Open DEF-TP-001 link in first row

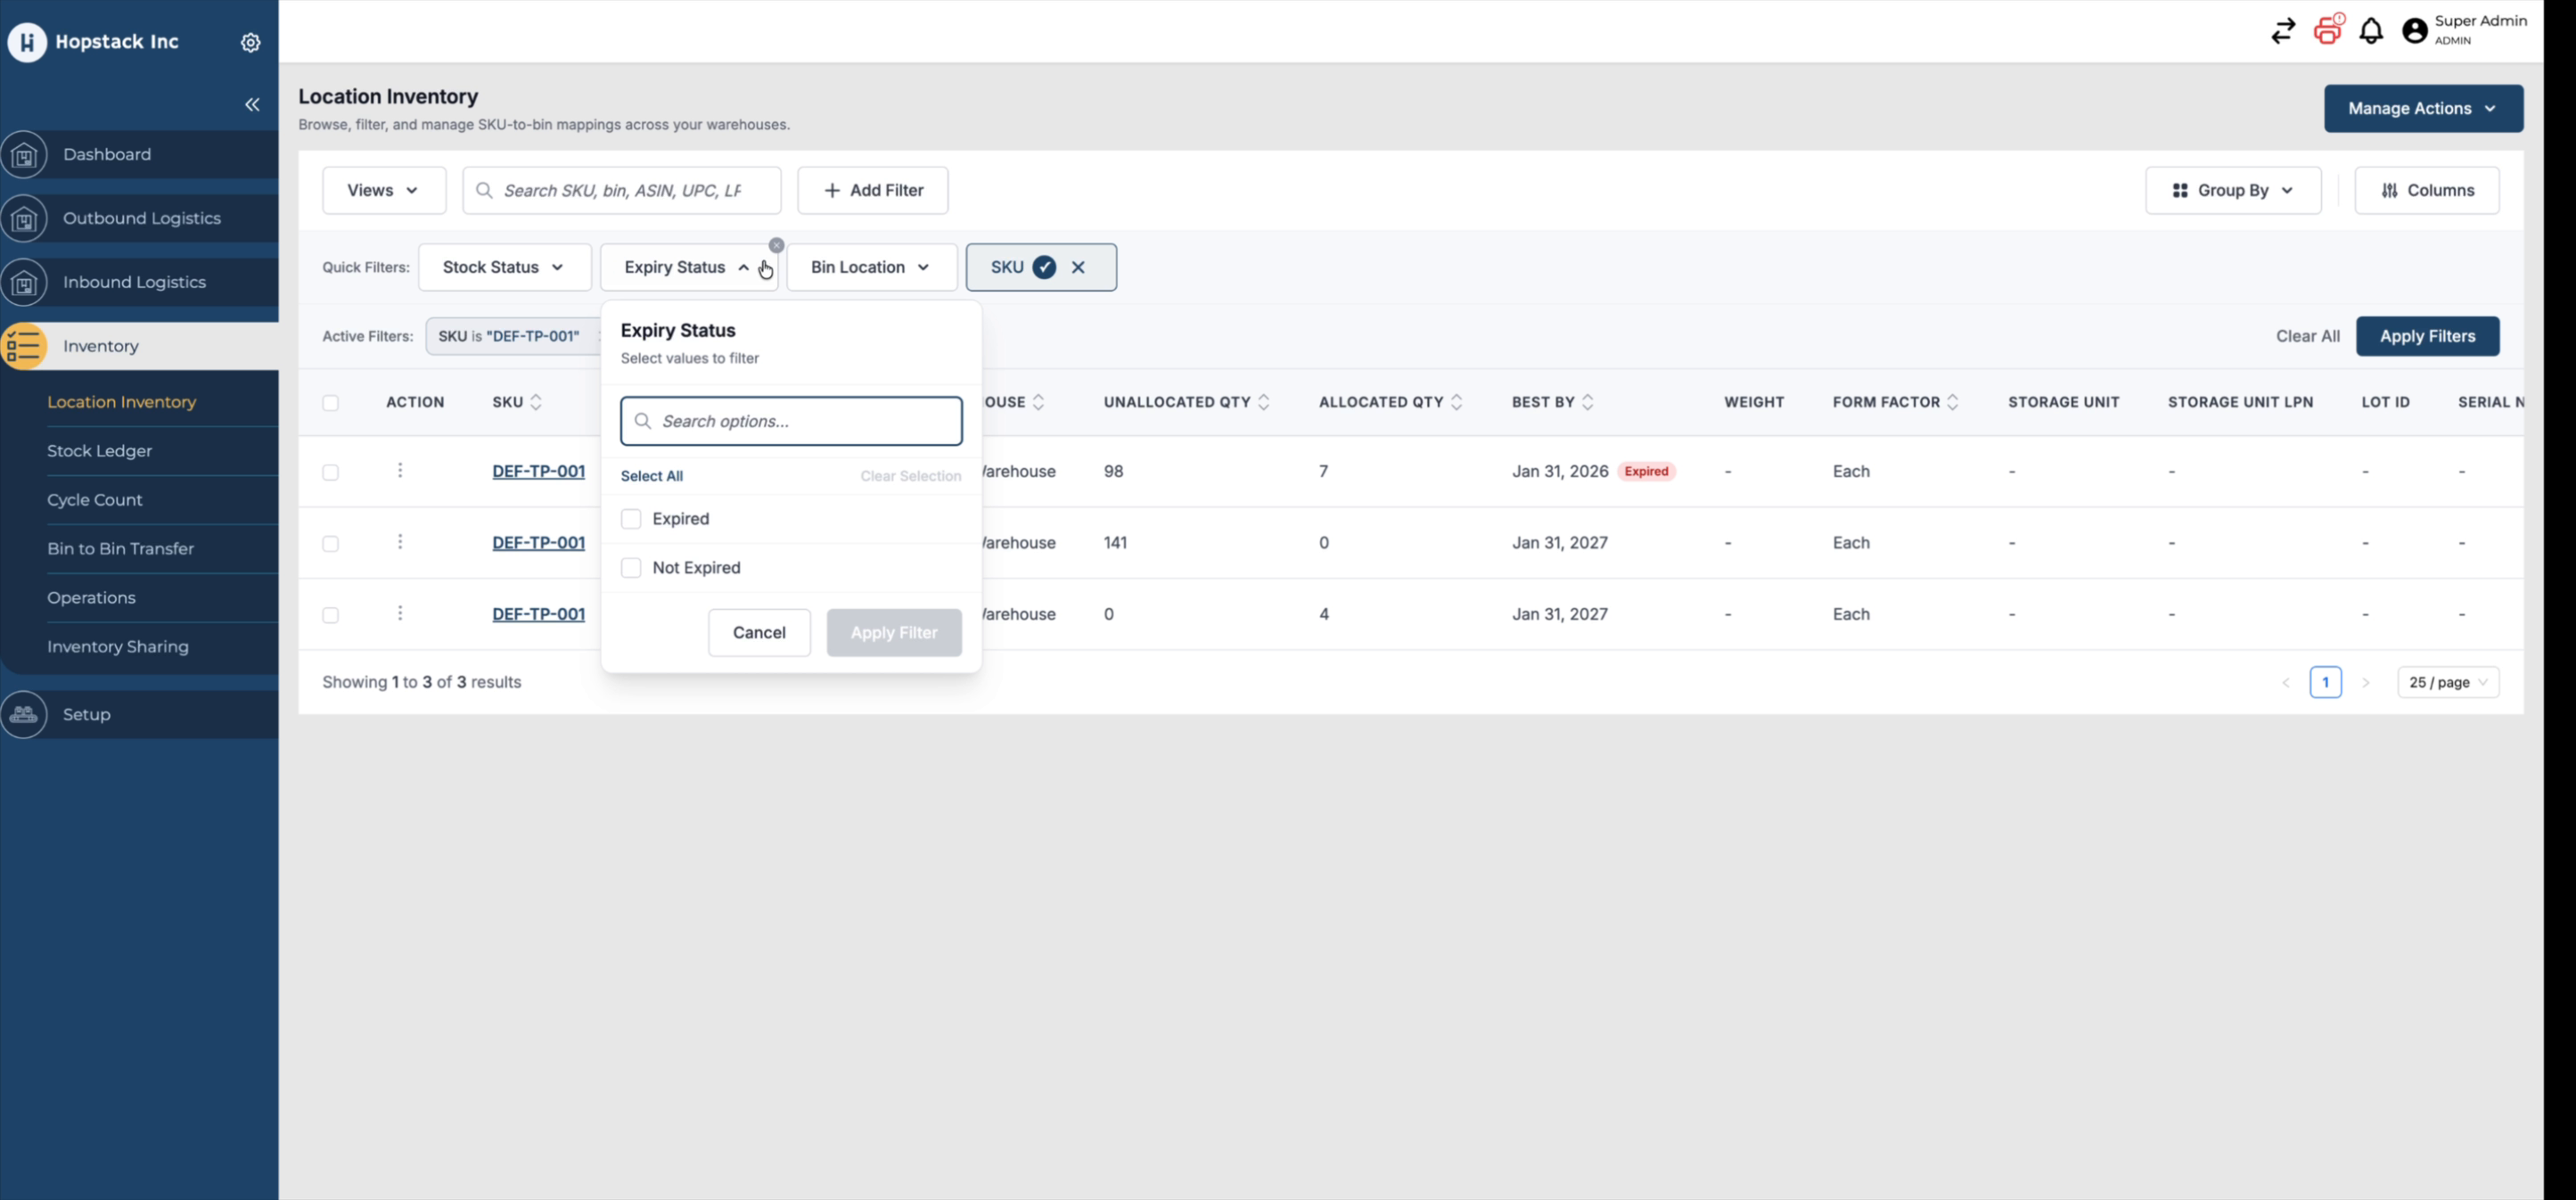pos(538,471)
